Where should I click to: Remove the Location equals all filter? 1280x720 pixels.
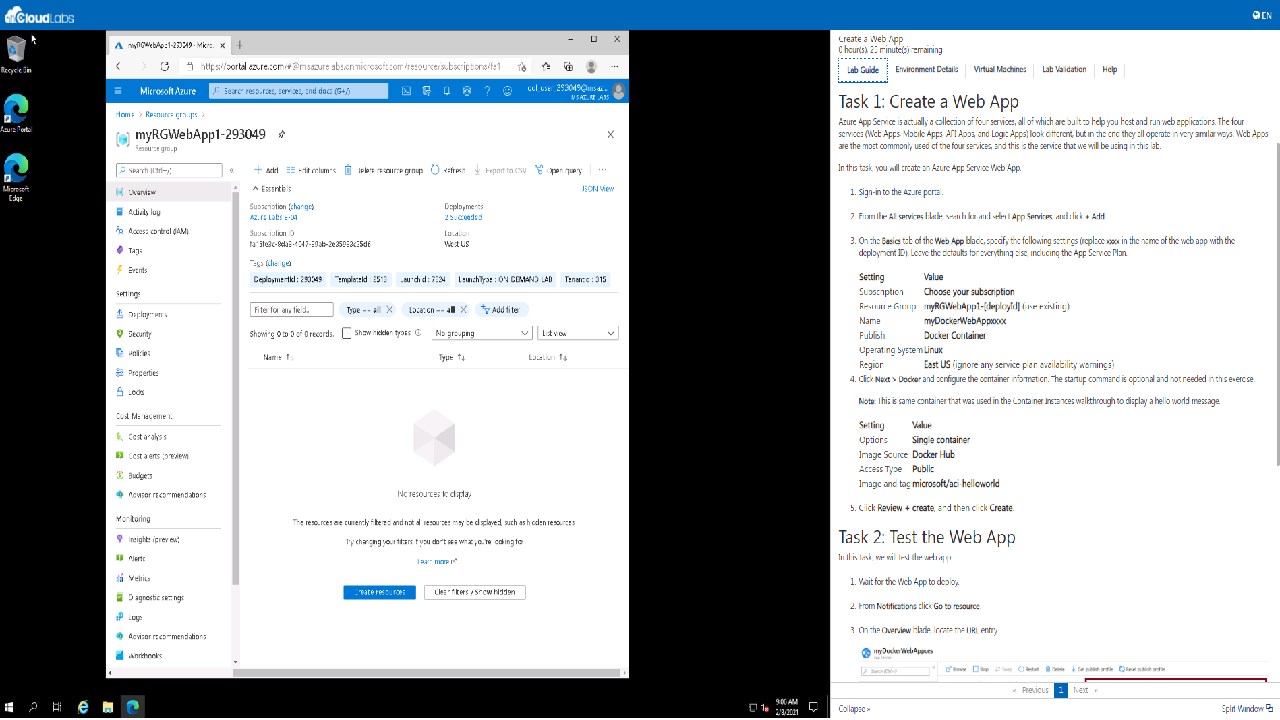tap(463, 310)
